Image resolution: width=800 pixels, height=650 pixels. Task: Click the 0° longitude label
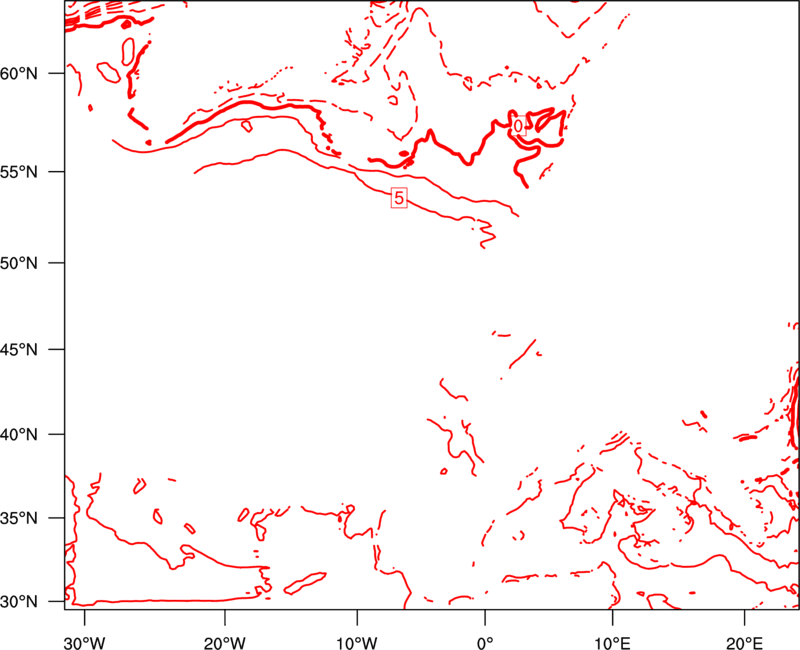[485, 643]
